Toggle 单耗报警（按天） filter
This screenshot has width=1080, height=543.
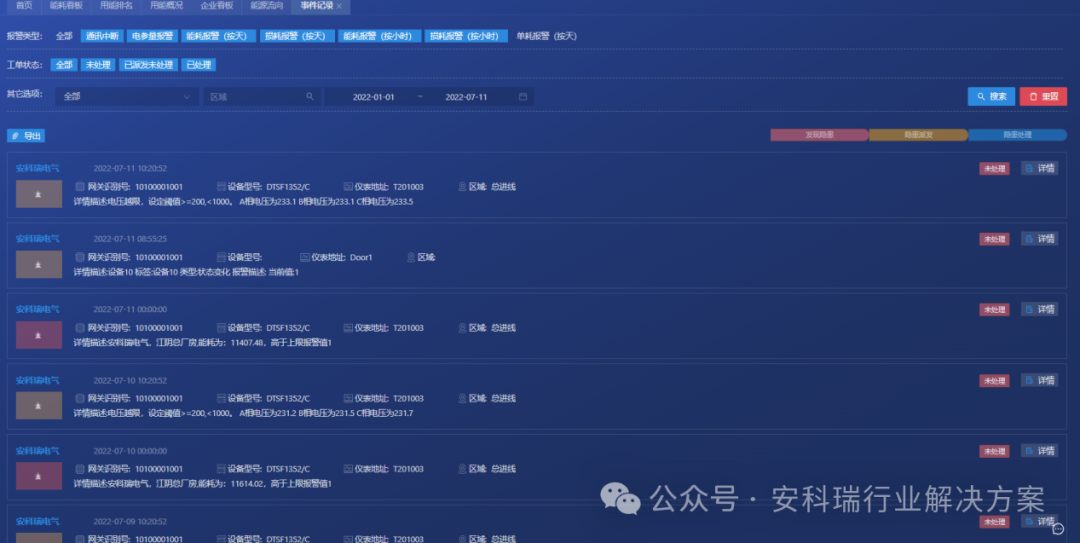(x=546, y=36)
